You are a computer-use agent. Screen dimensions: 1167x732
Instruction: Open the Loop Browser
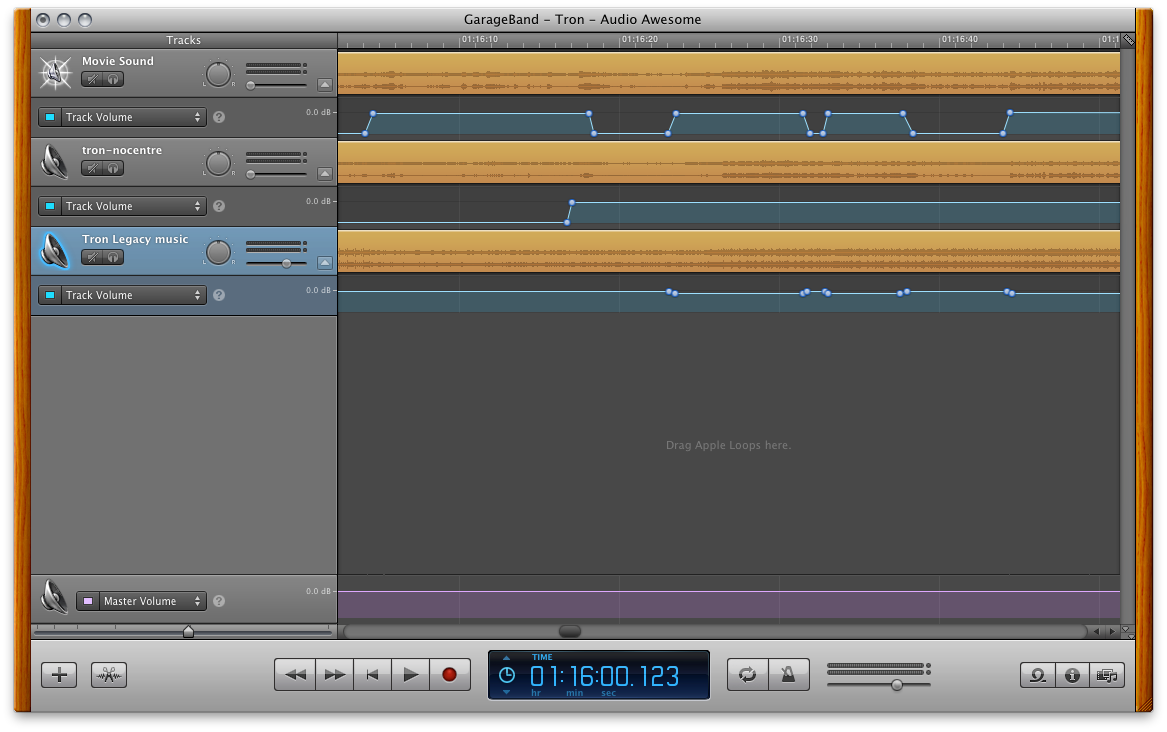tap(1037, 675)
